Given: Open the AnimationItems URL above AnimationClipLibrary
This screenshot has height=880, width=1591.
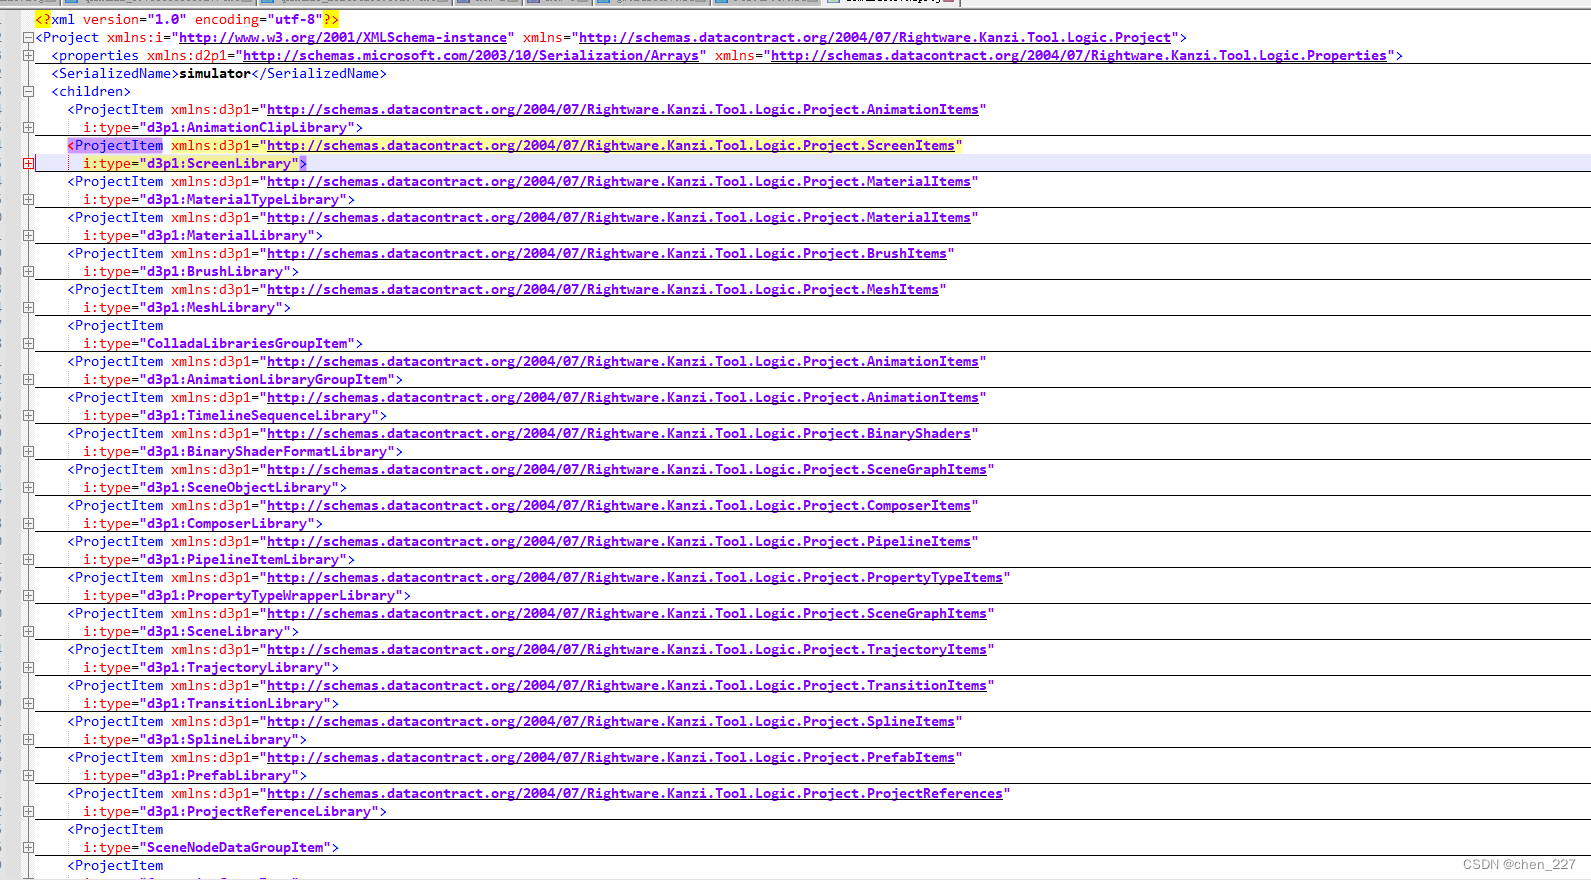Looking at the screenshot, I should click(x=623, y=110).
